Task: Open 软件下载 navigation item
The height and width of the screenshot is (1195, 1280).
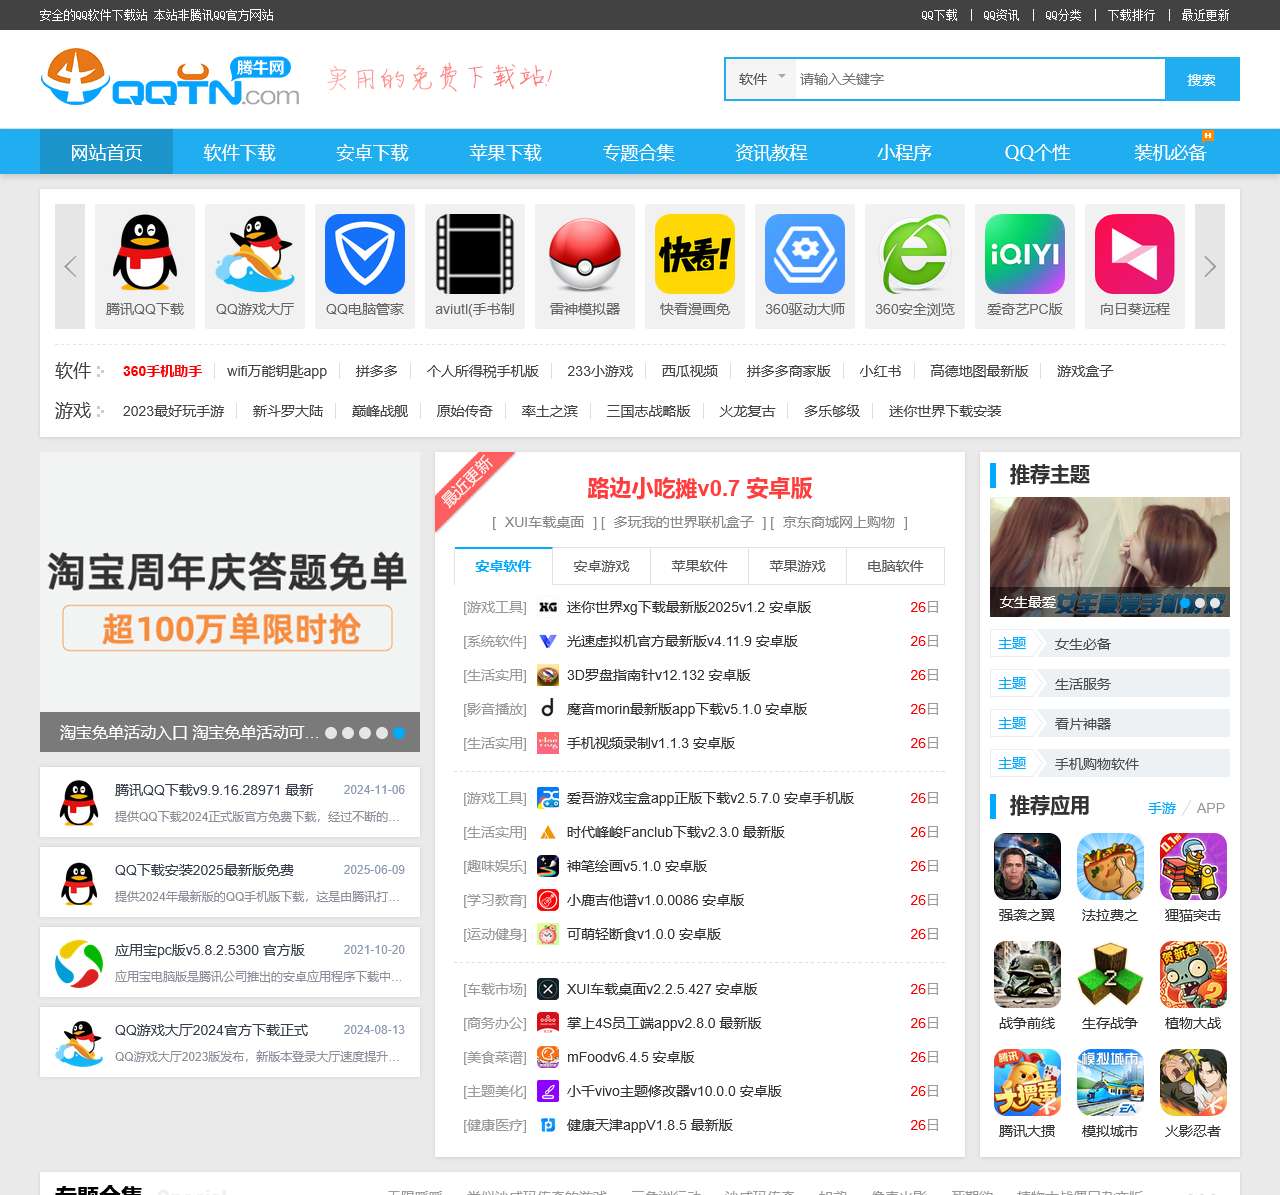Action: coord(239,152)
